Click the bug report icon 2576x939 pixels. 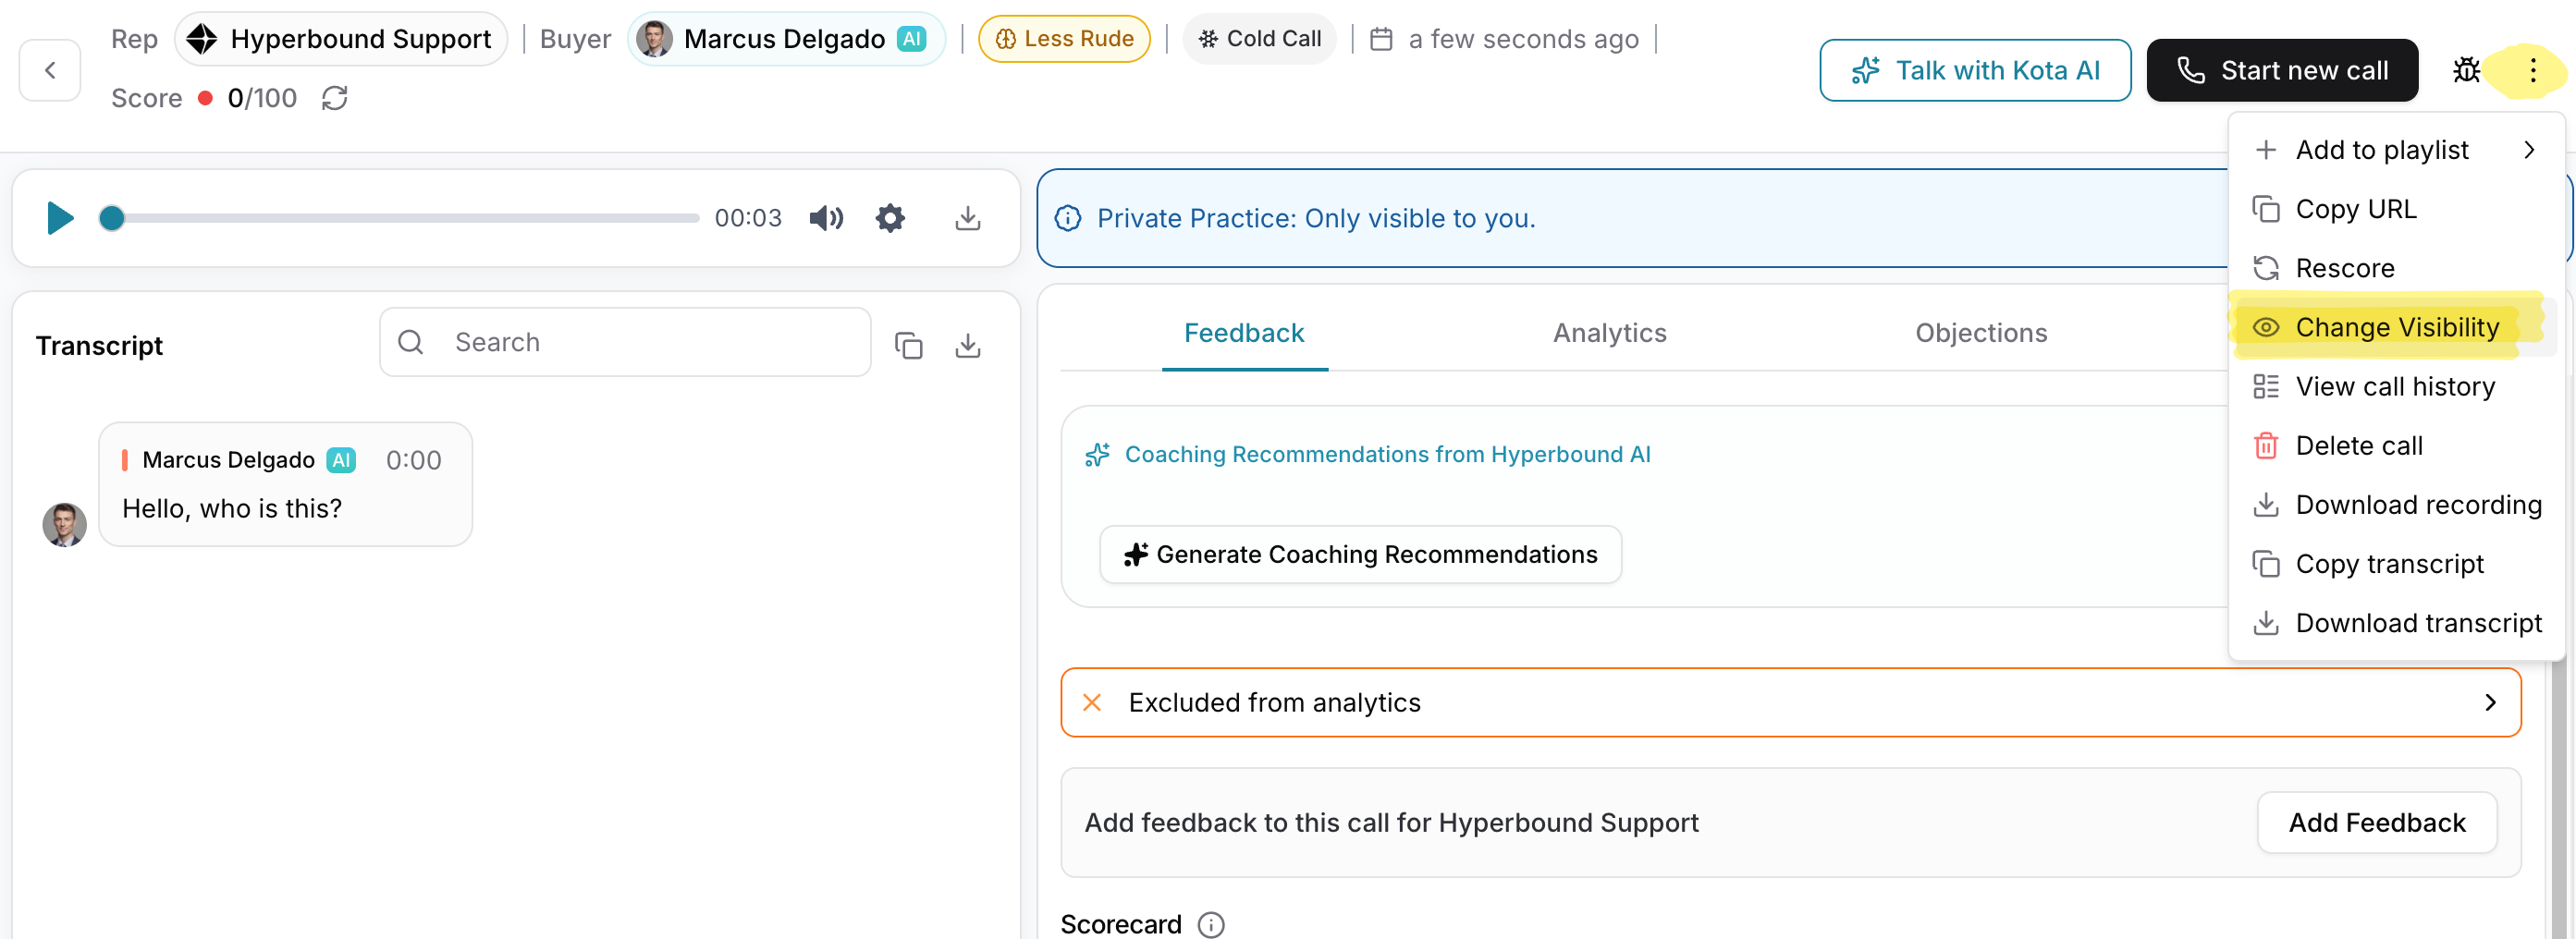pyautogui.click(x=2466, y=70)
